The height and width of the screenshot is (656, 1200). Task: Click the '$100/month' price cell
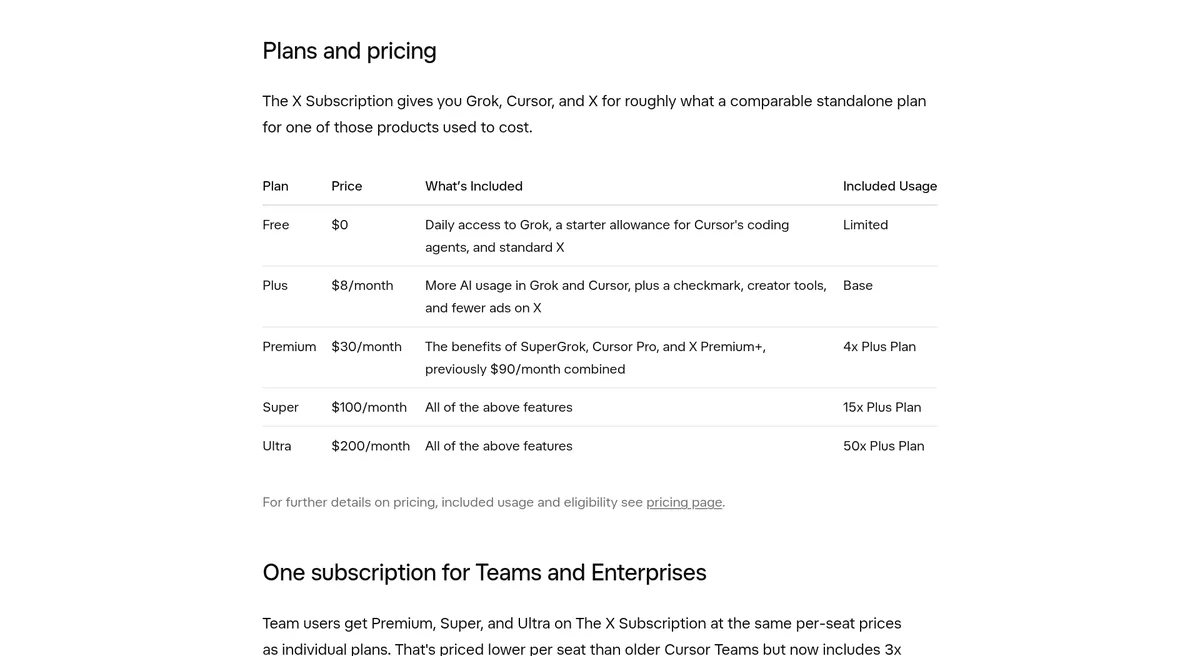pos(369,408)
